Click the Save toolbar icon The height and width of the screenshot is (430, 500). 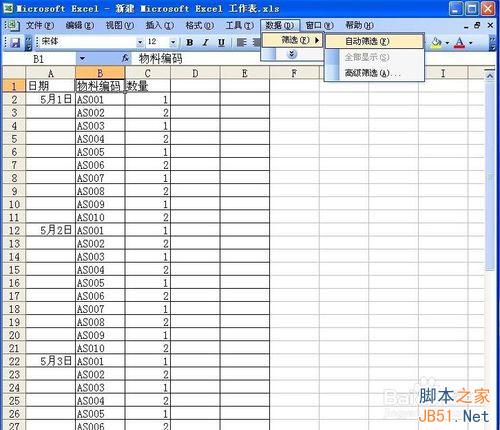tap(15, 43)
